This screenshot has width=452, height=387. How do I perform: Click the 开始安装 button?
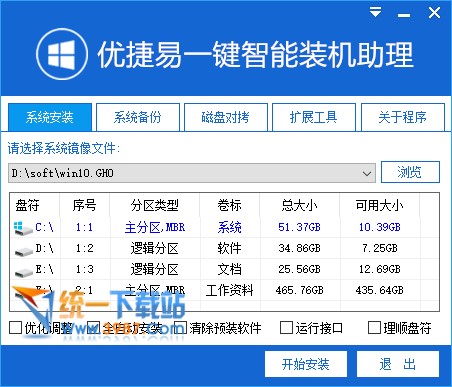[306, 364]
